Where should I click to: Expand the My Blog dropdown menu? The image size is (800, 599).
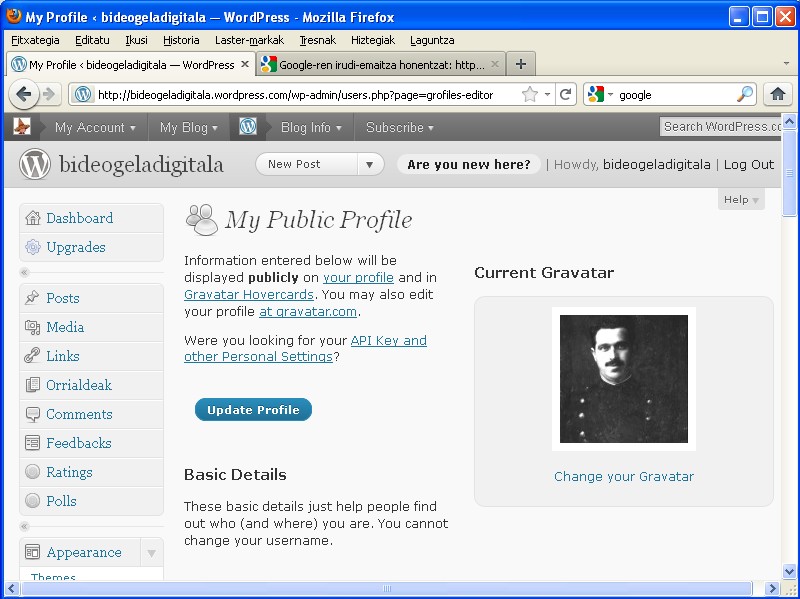(188, 127)
